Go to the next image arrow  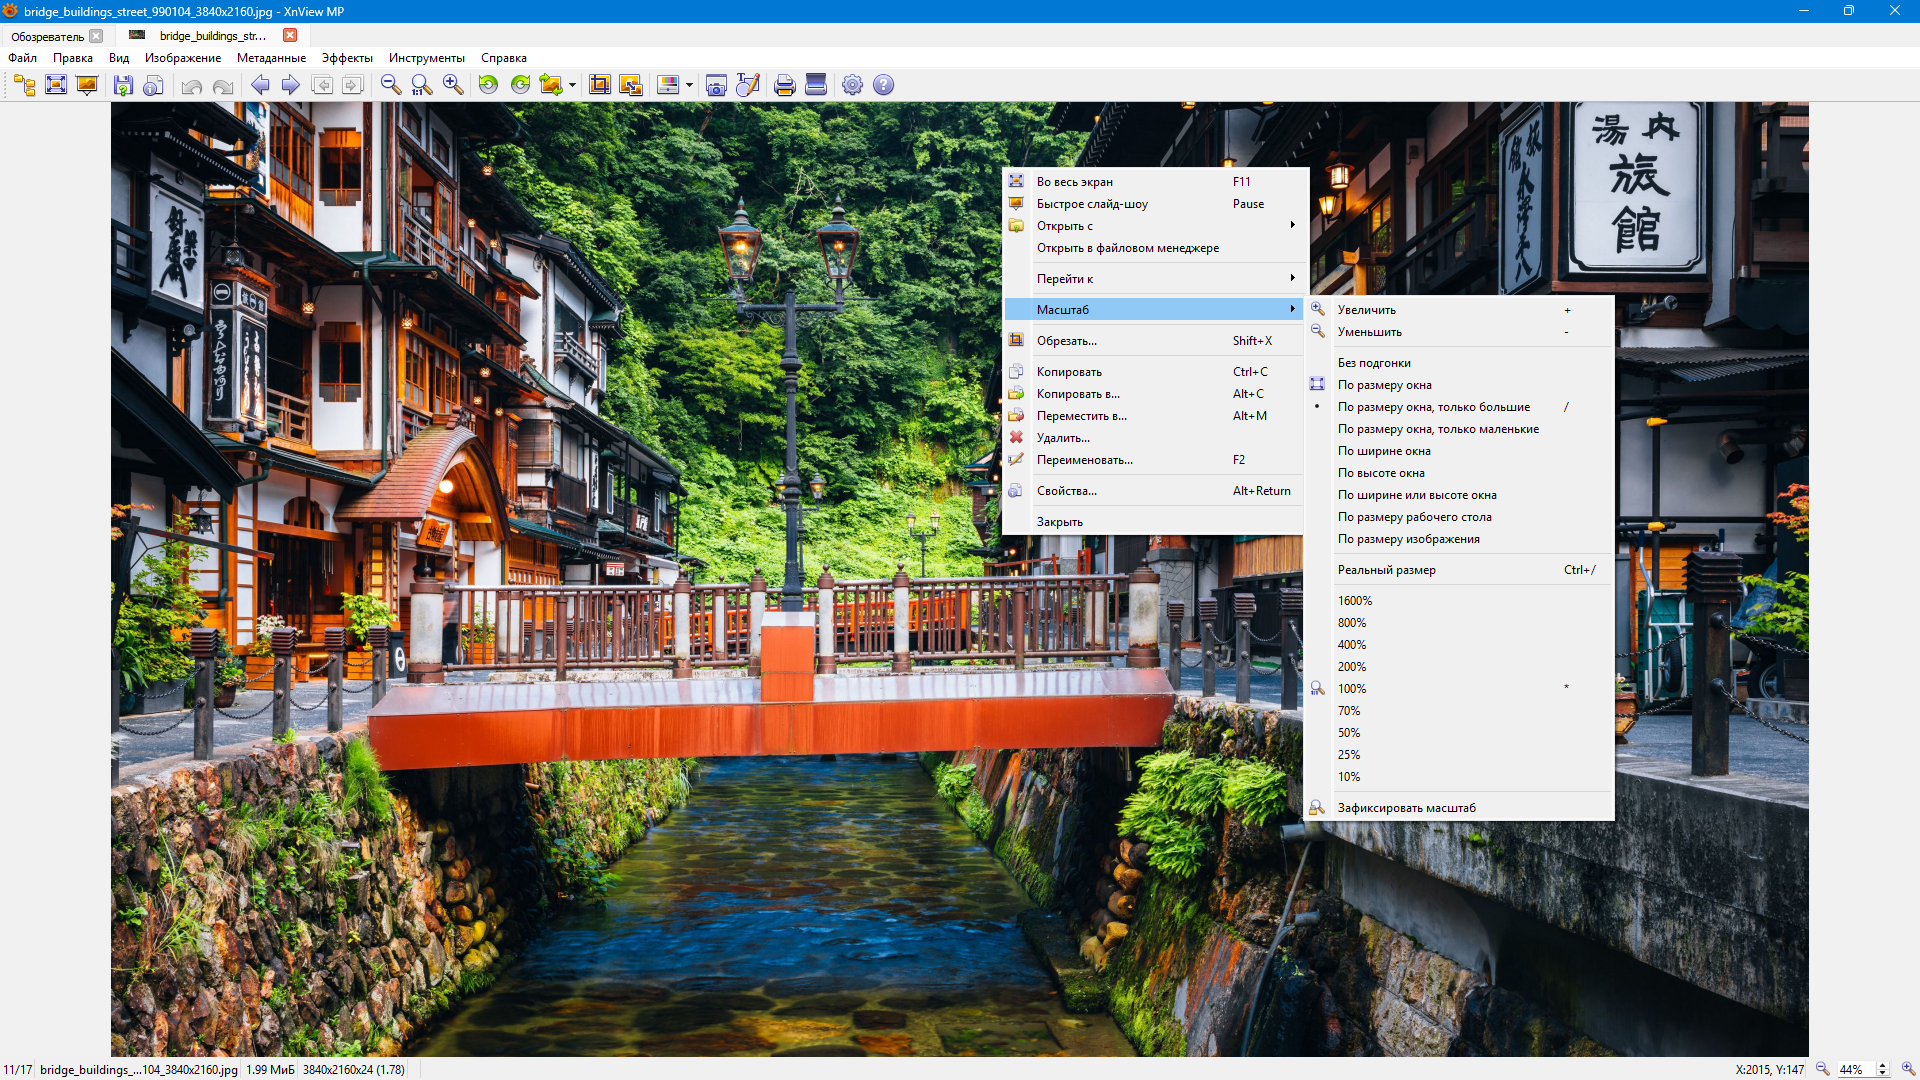point(291,85)
